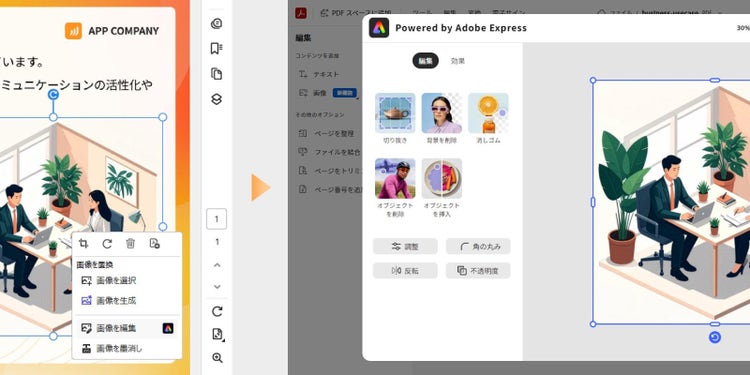
Task: Open the top sidebar assistant icon
Action: coord(217,23)
